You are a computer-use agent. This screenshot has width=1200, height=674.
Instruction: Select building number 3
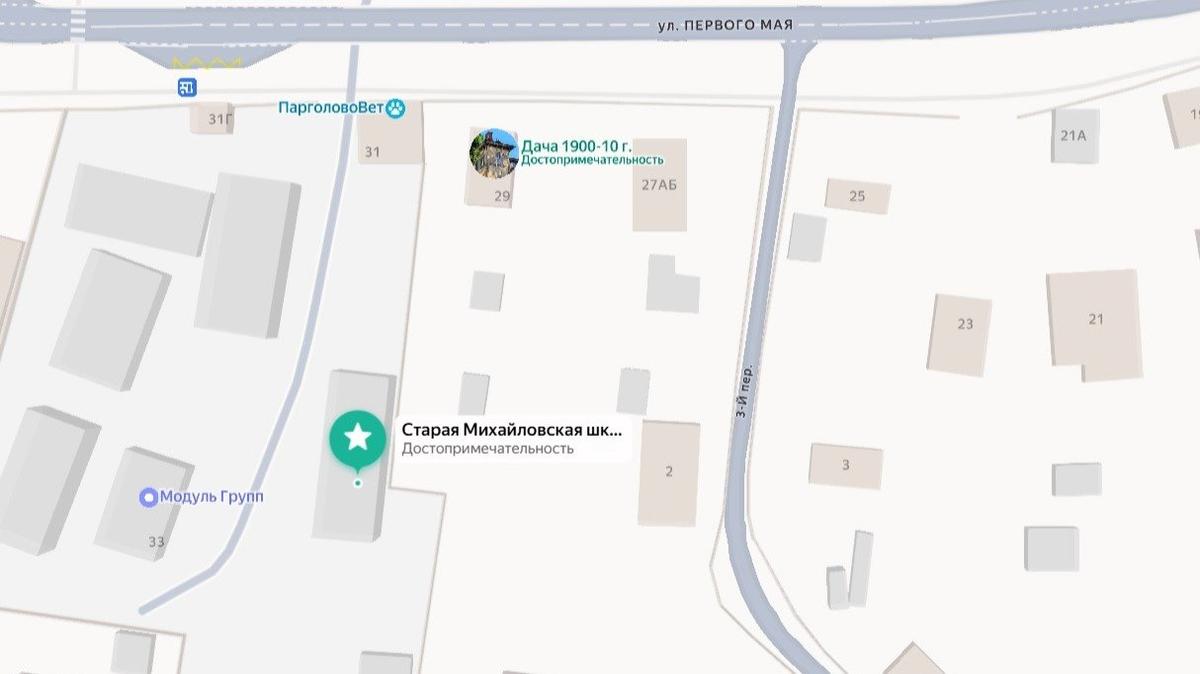click(x=846, y=465)
